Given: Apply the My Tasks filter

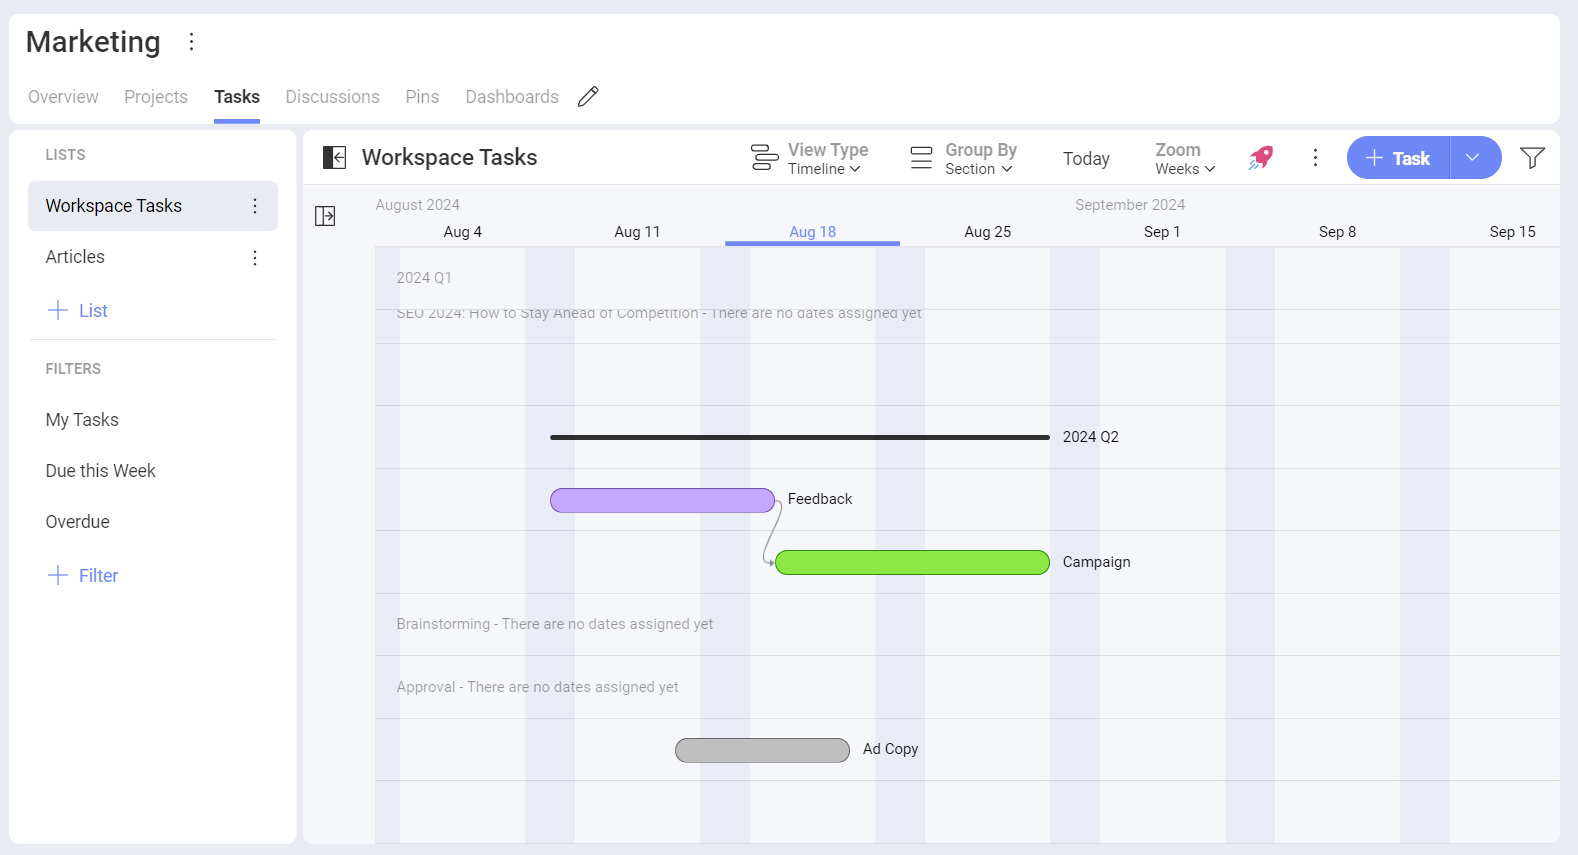Looking at the screenshot, I should (x=82, y=420).
